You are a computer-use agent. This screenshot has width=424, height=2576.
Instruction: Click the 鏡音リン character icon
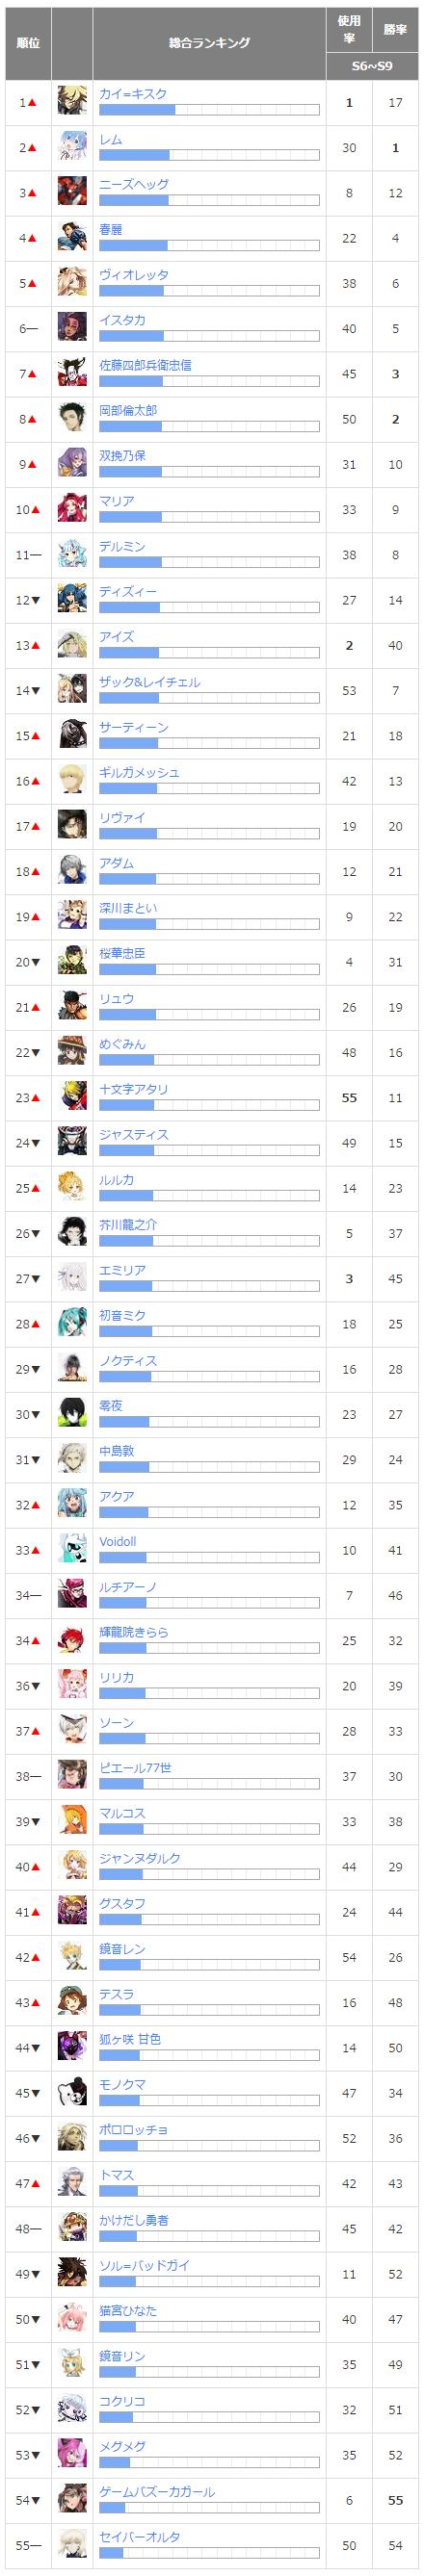72,2364
